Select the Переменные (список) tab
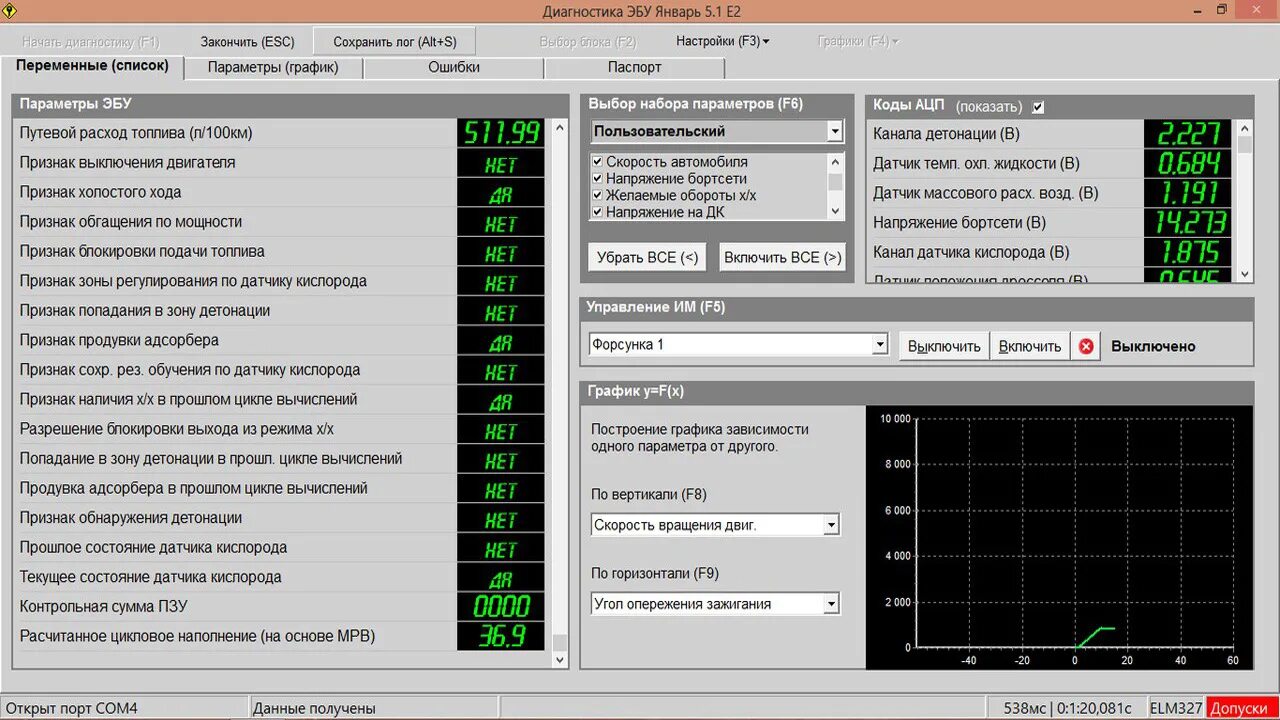 click(93, 66)
